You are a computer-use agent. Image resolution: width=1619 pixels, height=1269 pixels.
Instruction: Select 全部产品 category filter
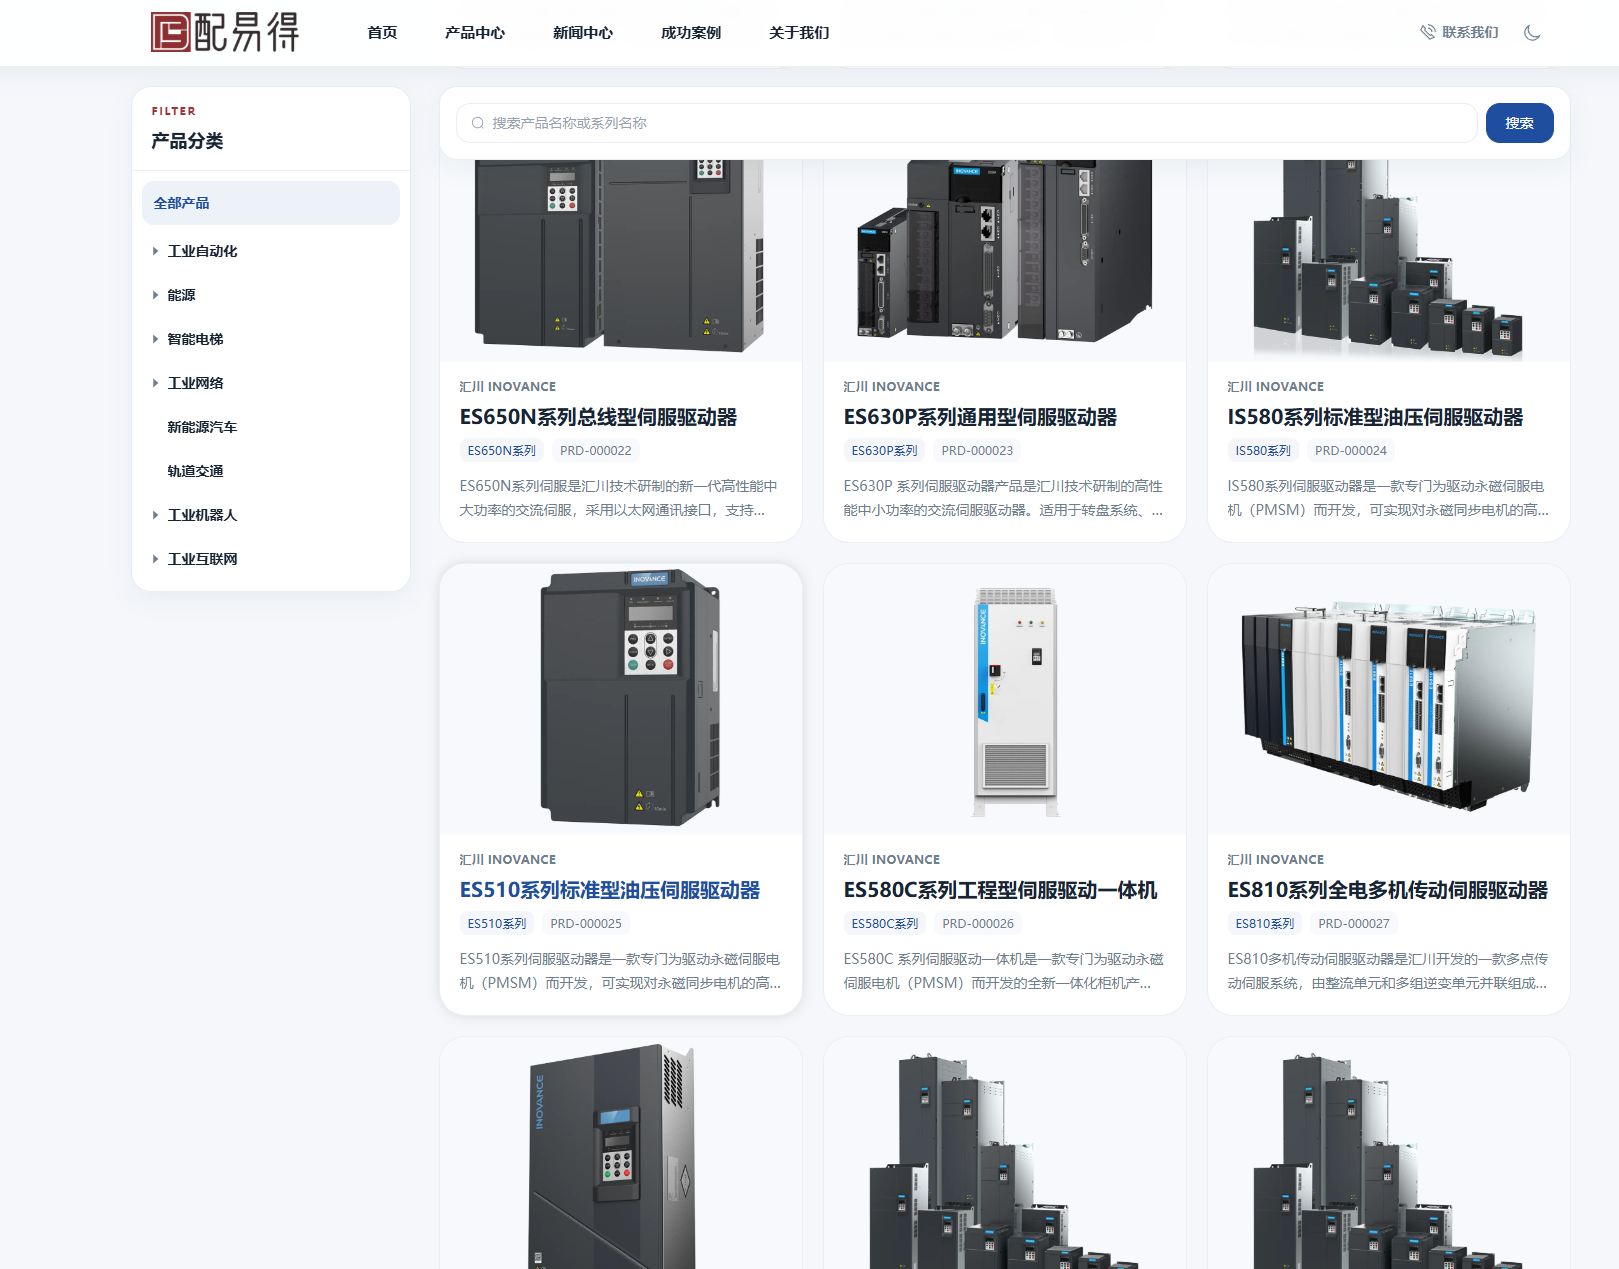[x=271, y=203]
